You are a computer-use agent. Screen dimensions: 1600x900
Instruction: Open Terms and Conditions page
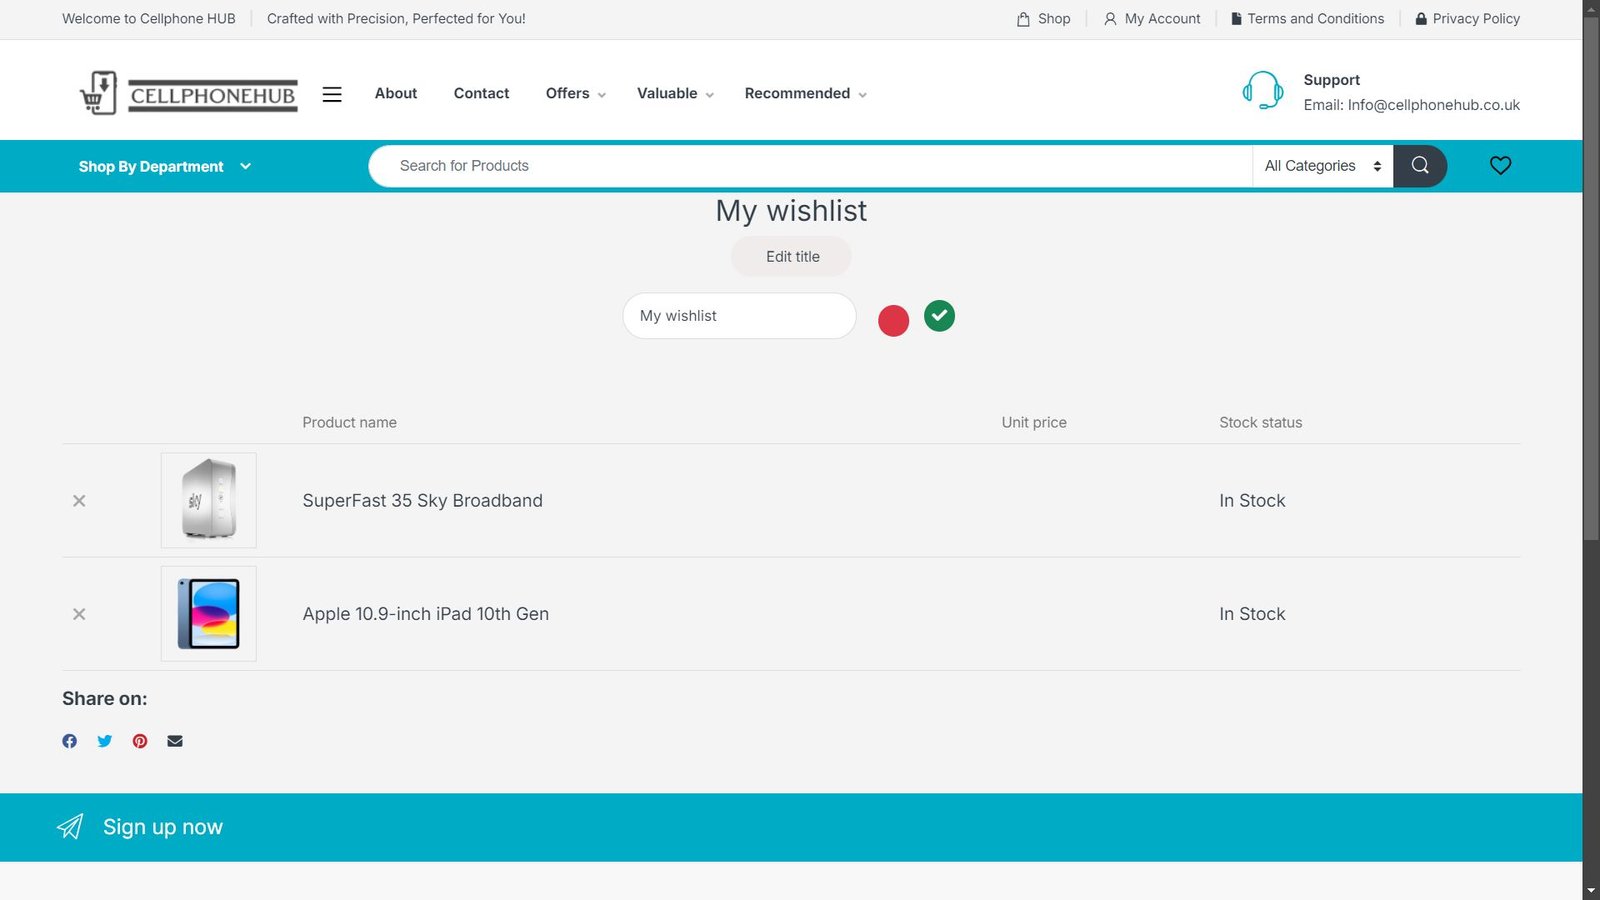click(x=1307, y=19)
